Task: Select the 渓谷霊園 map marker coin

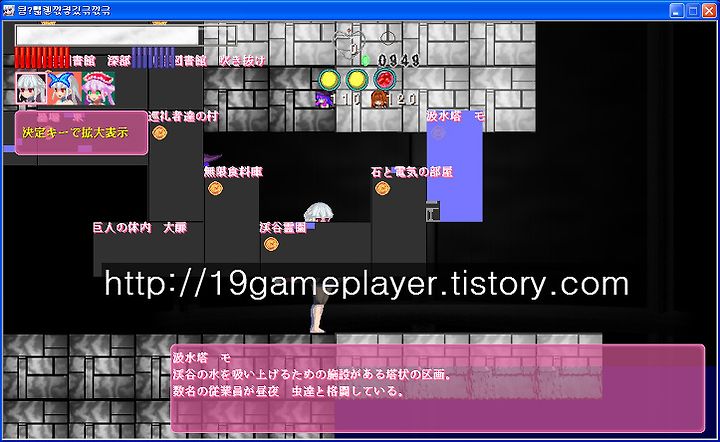Action: (x=271, y=244)
